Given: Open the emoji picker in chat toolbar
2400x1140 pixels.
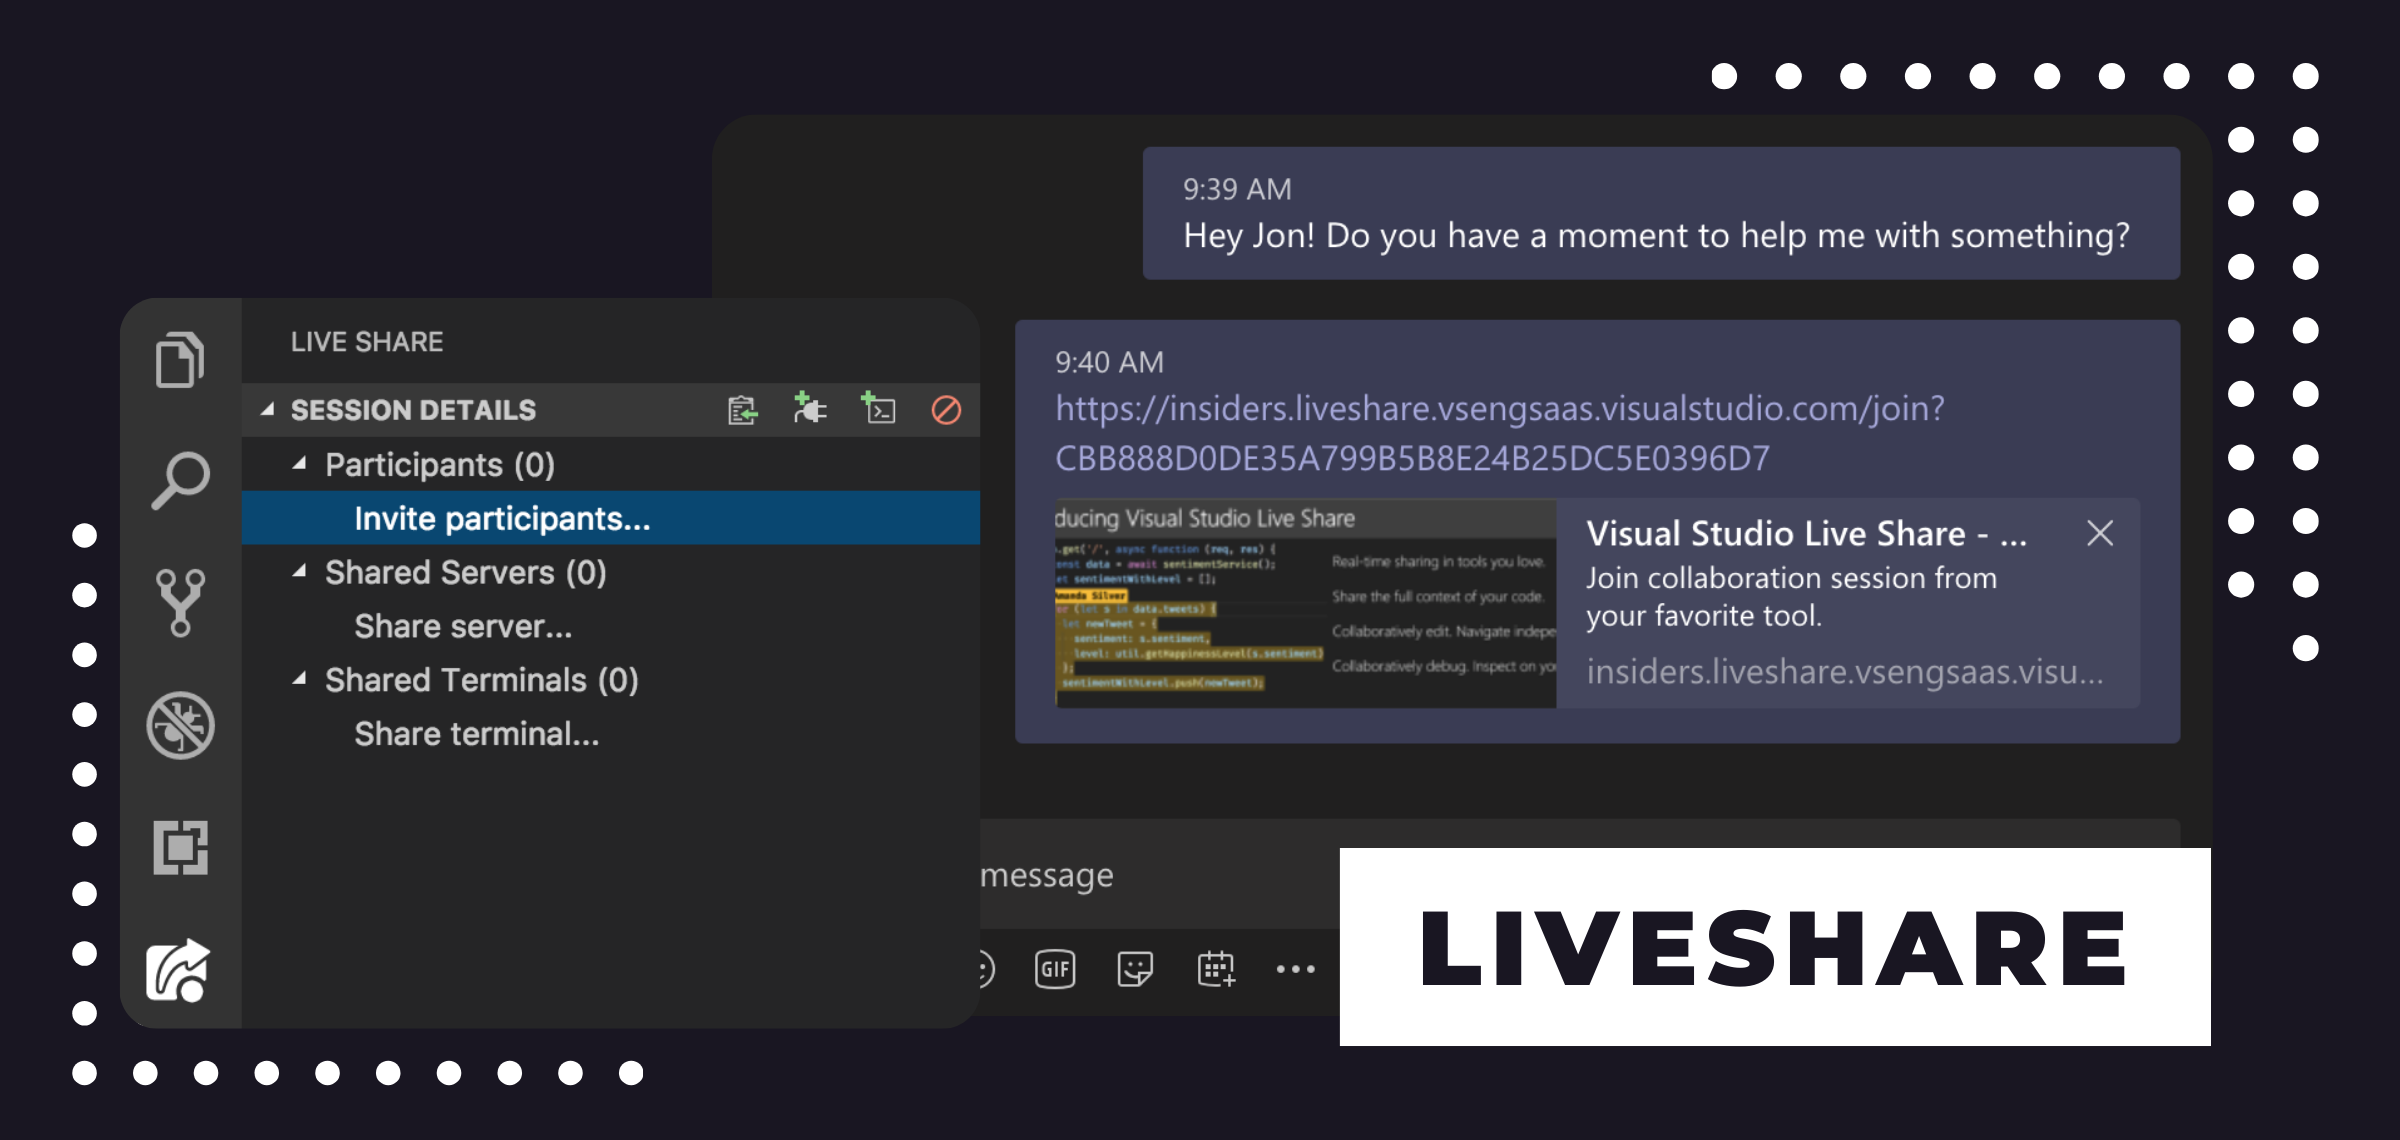Looking at the screenshot, I should pos(985,968).
